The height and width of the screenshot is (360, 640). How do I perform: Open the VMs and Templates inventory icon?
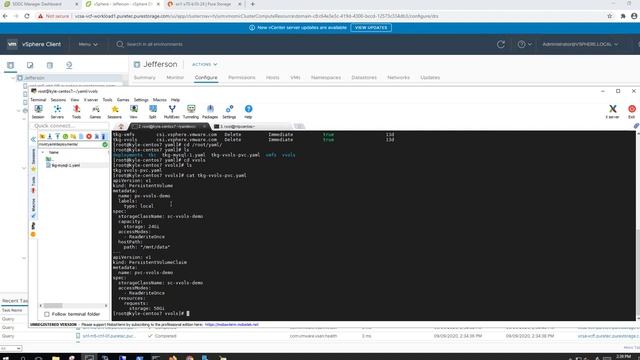click(x=30, y=65)
